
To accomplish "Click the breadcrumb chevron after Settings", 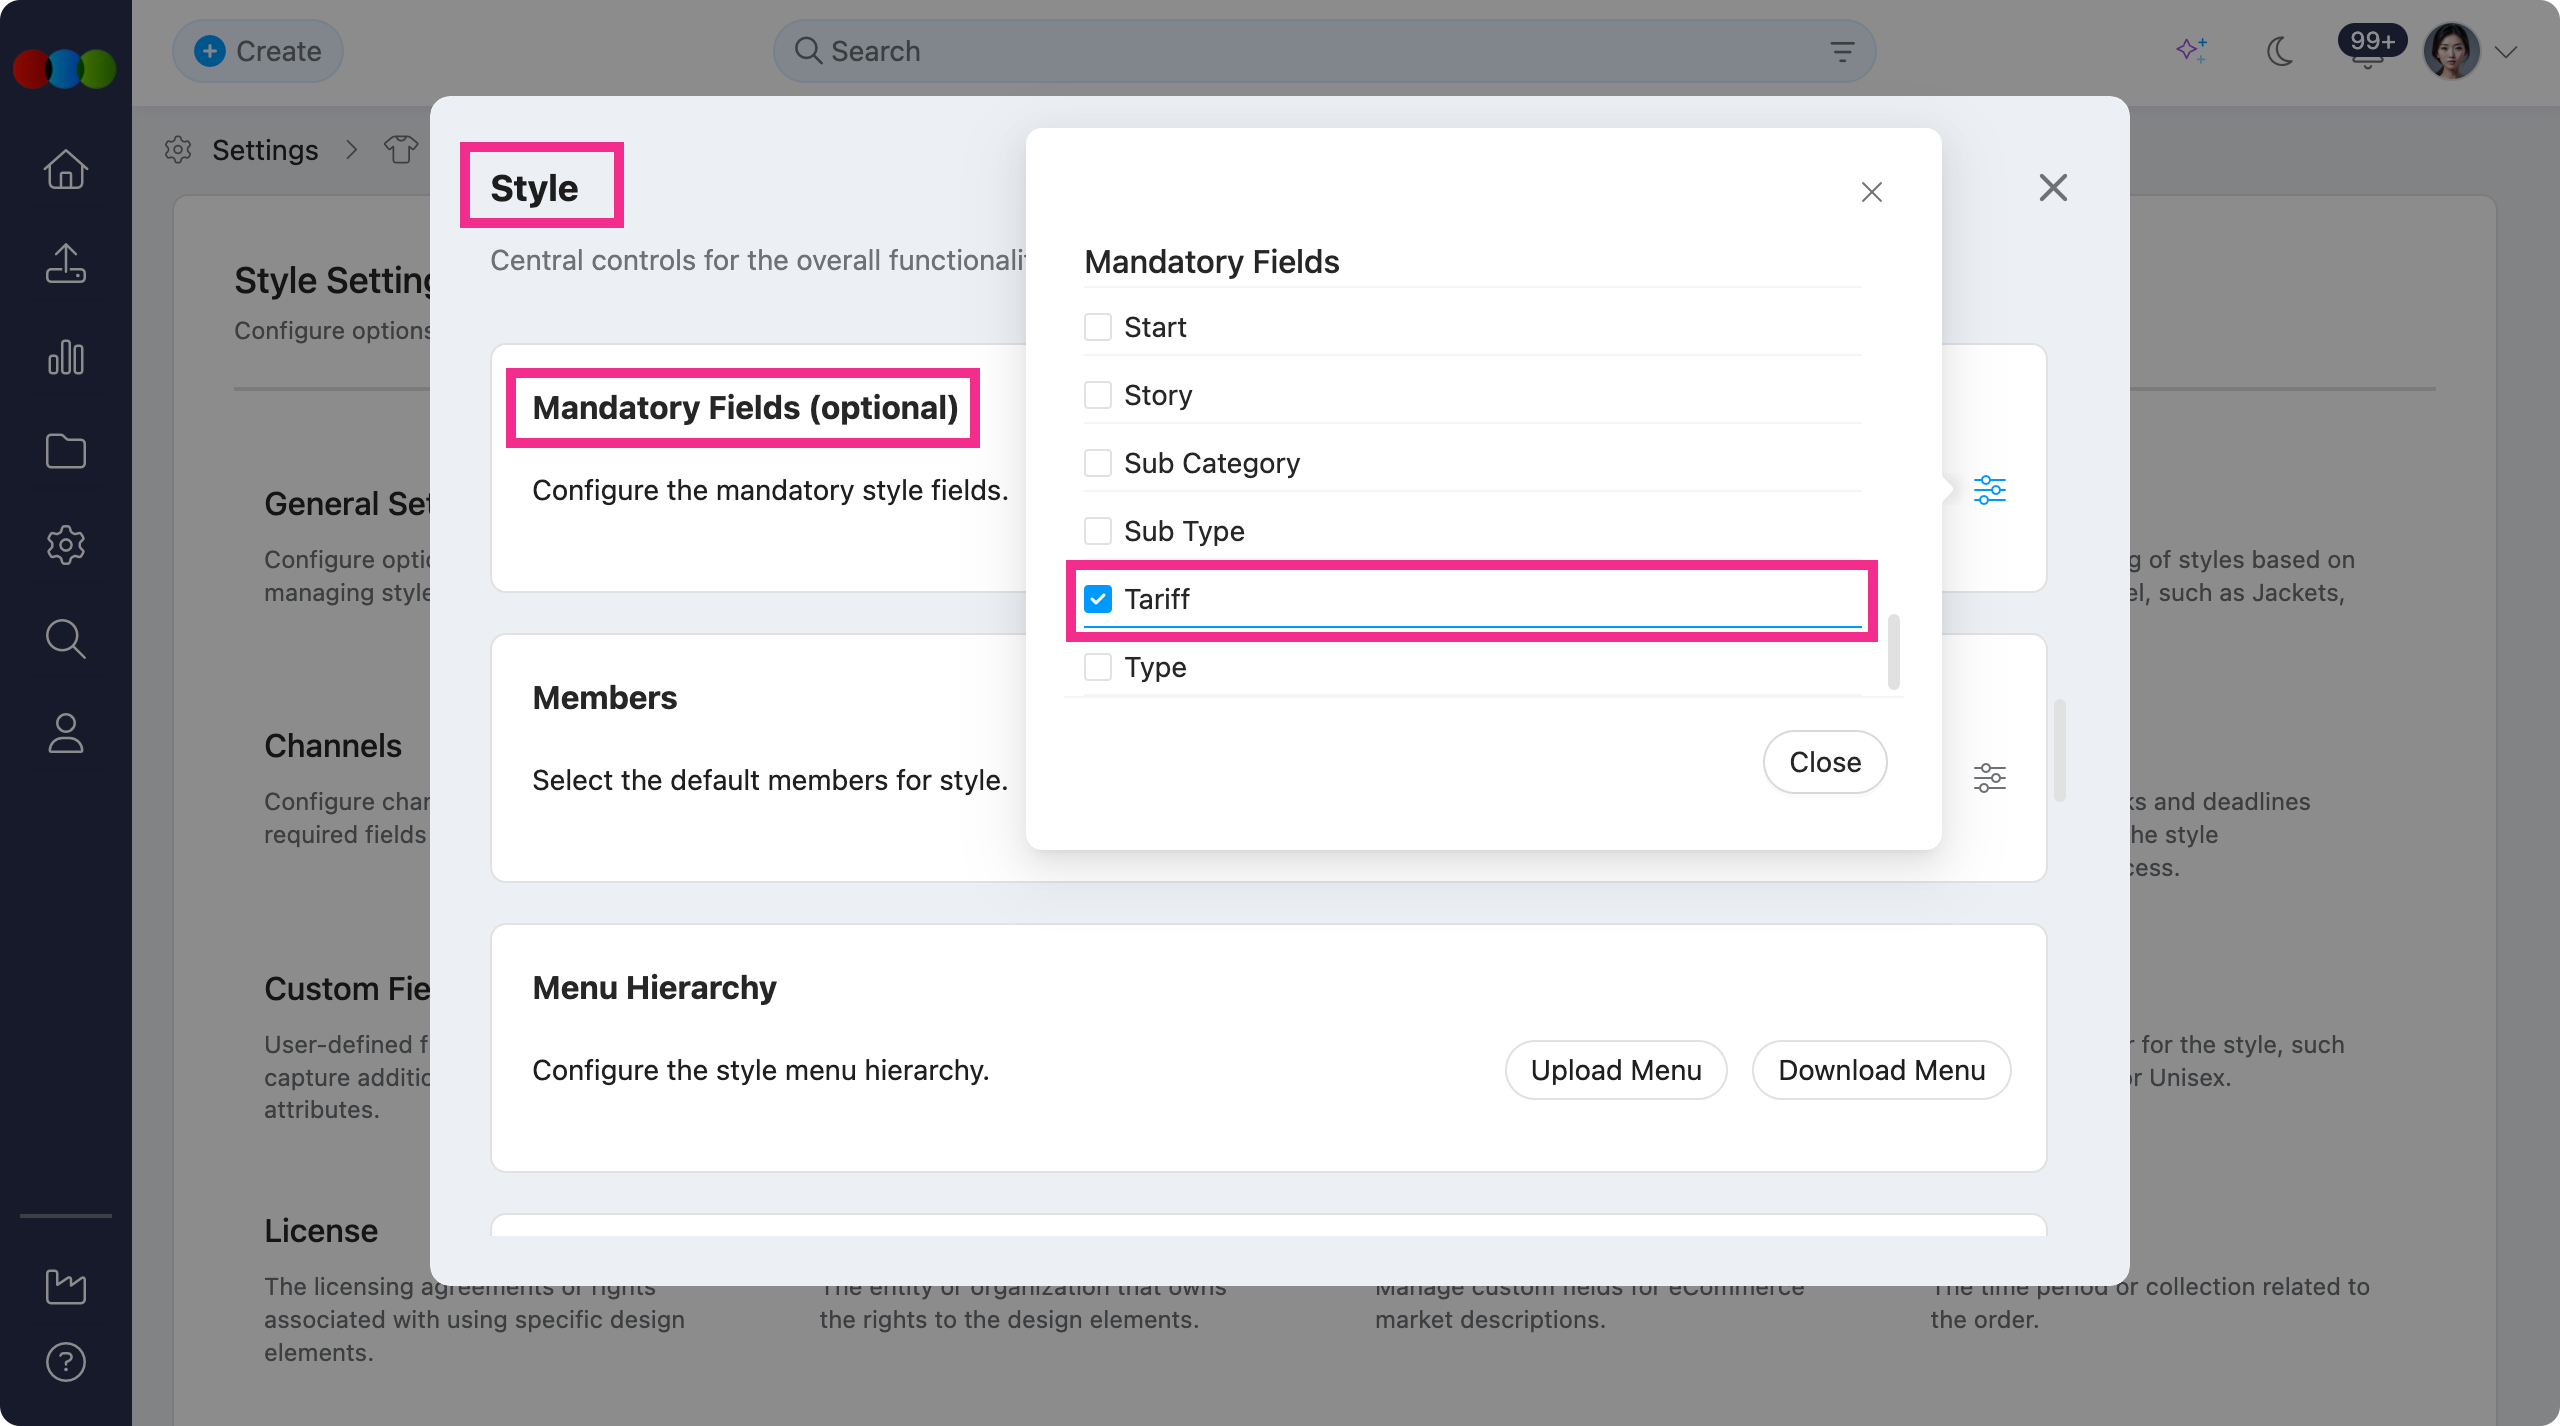I will coord(351,150).
